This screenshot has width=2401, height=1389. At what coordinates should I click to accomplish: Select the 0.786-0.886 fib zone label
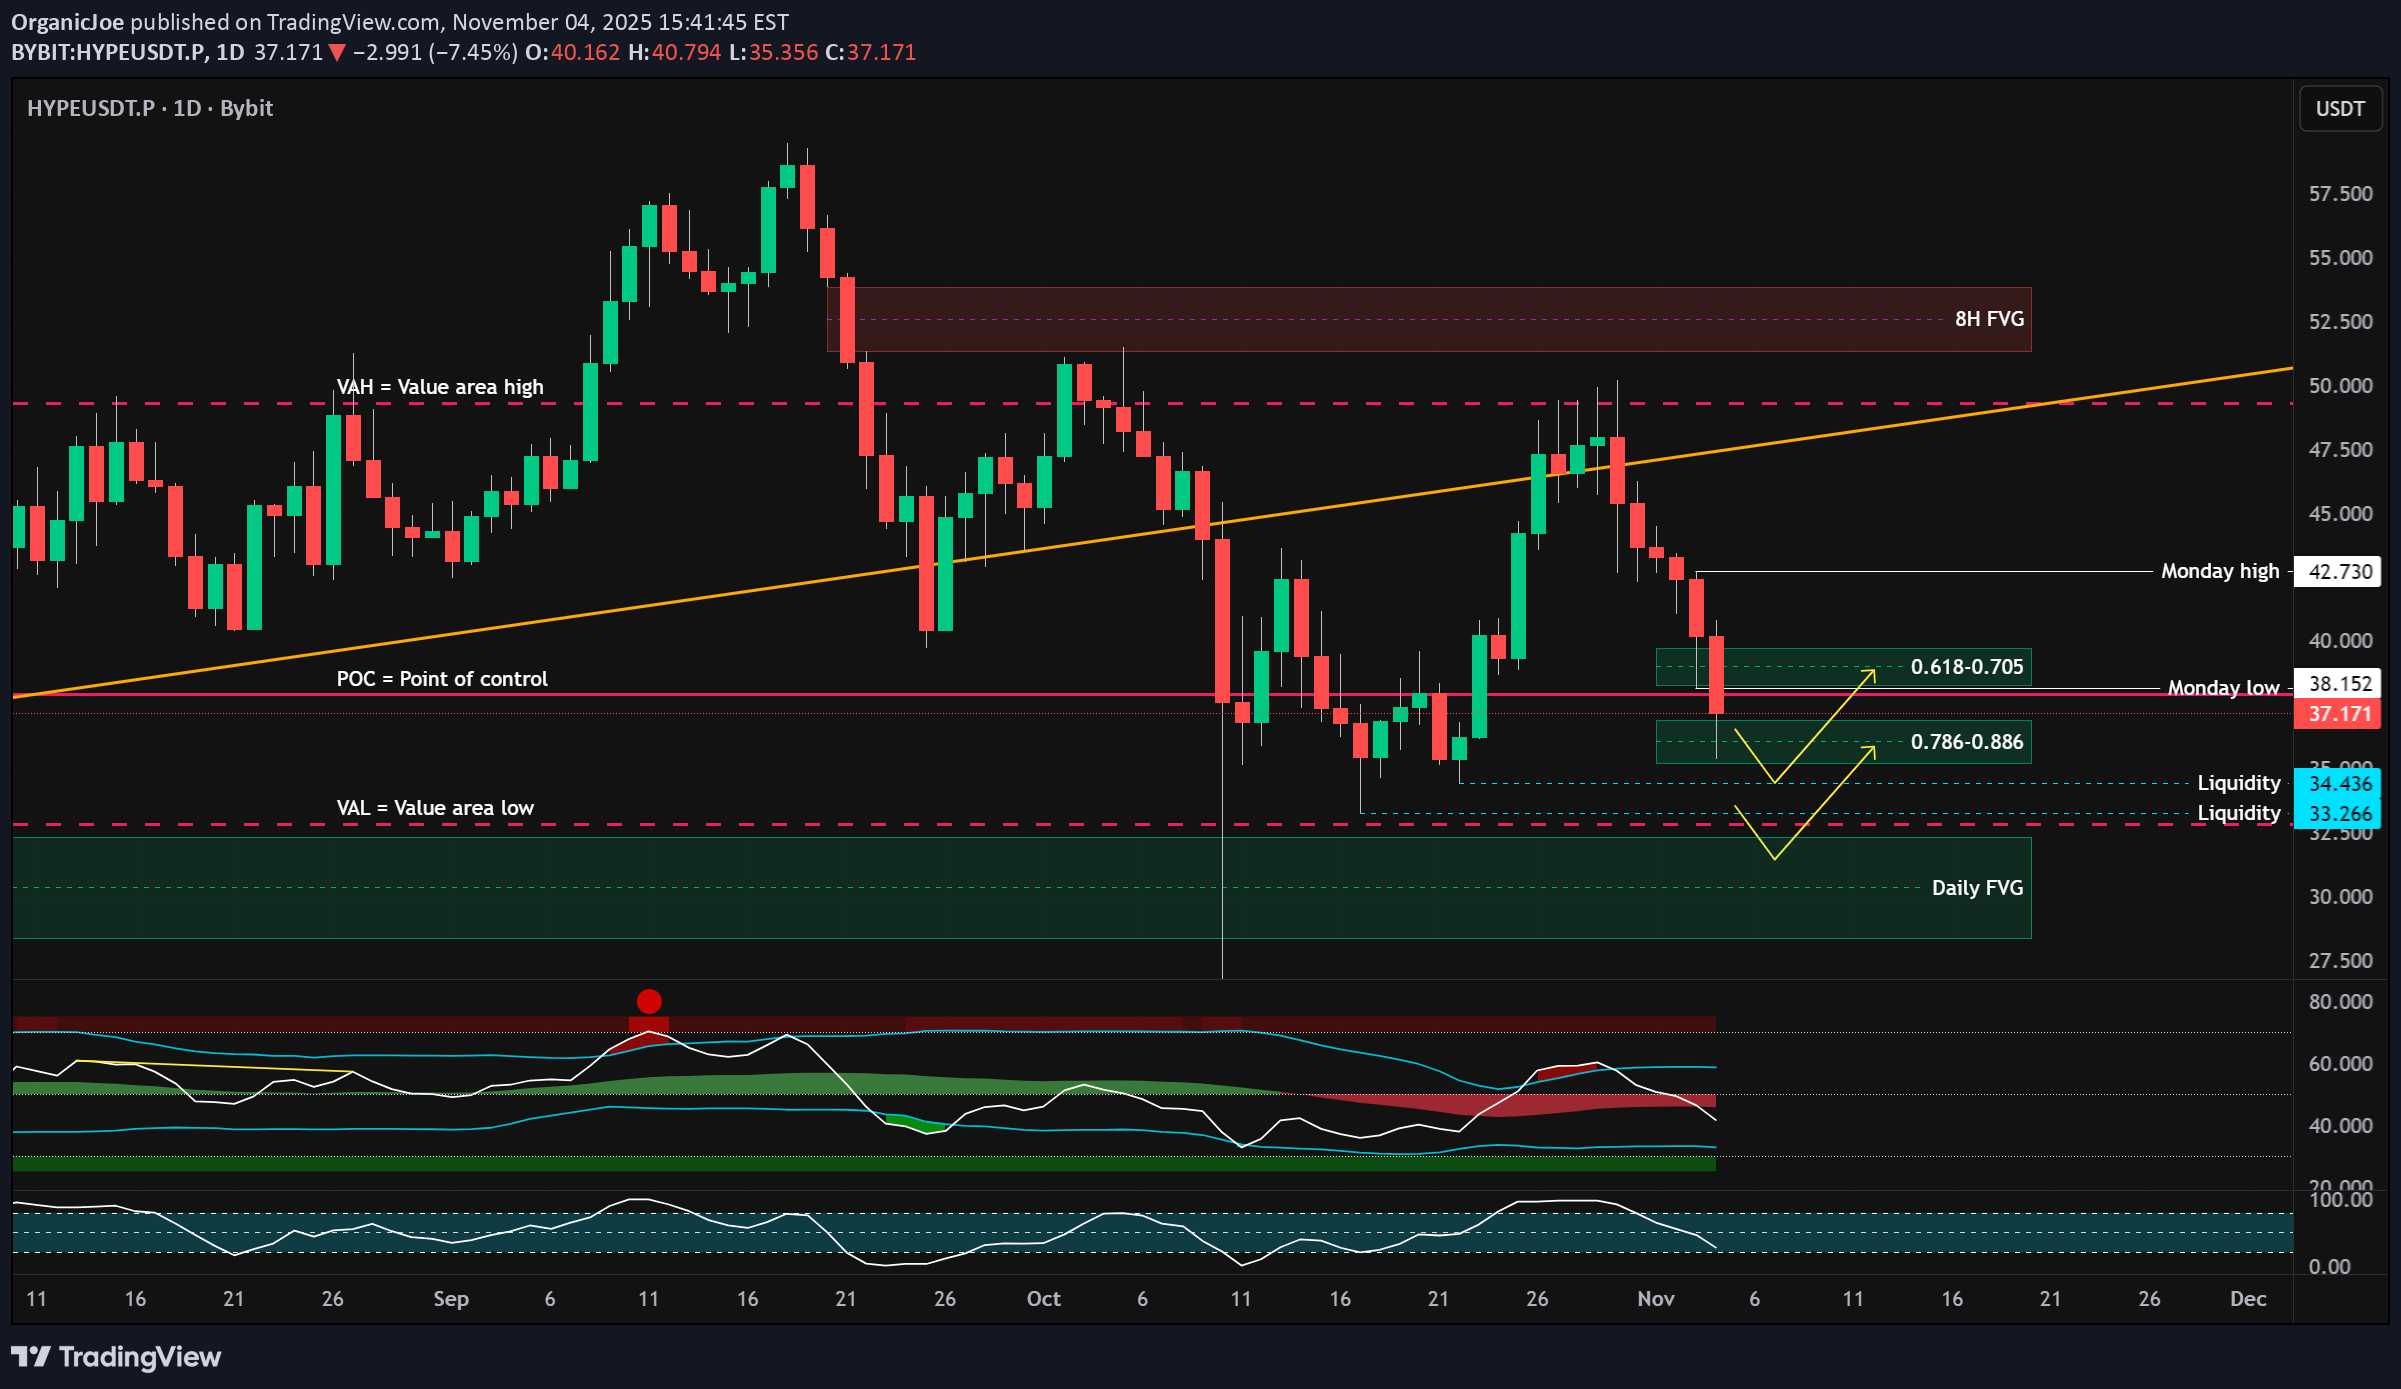(1966, 742)
